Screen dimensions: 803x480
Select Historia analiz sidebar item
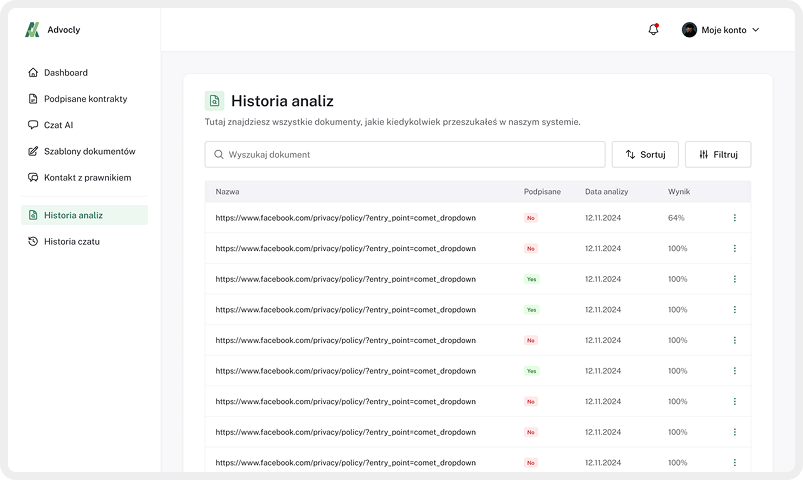click(x=84, y=215)
